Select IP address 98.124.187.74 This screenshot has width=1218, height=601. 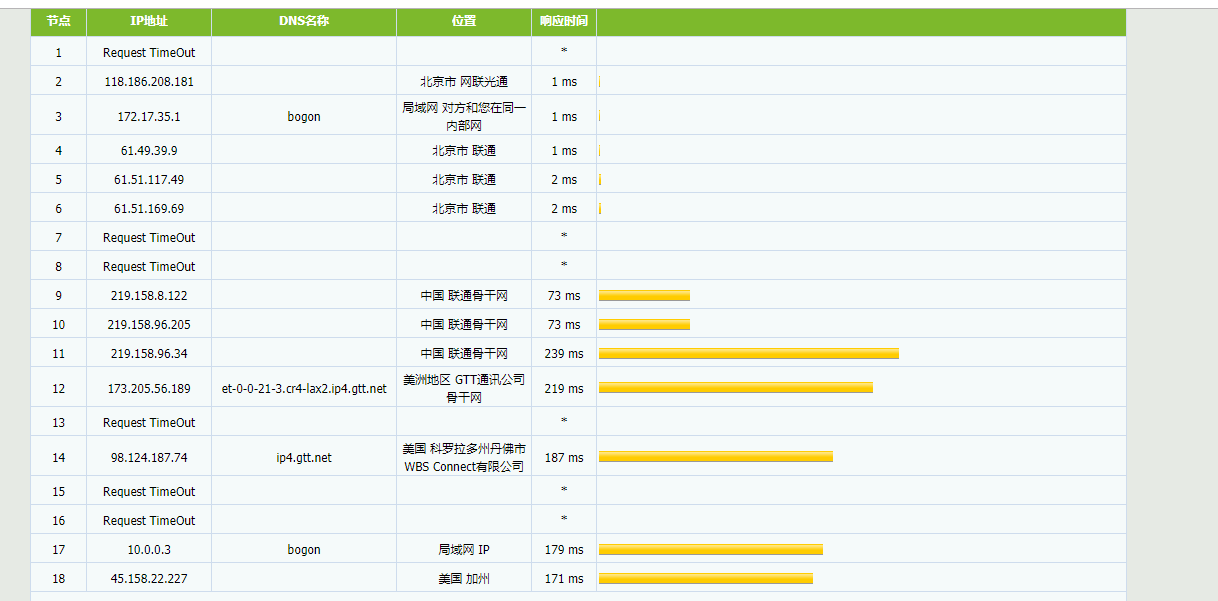149,458
